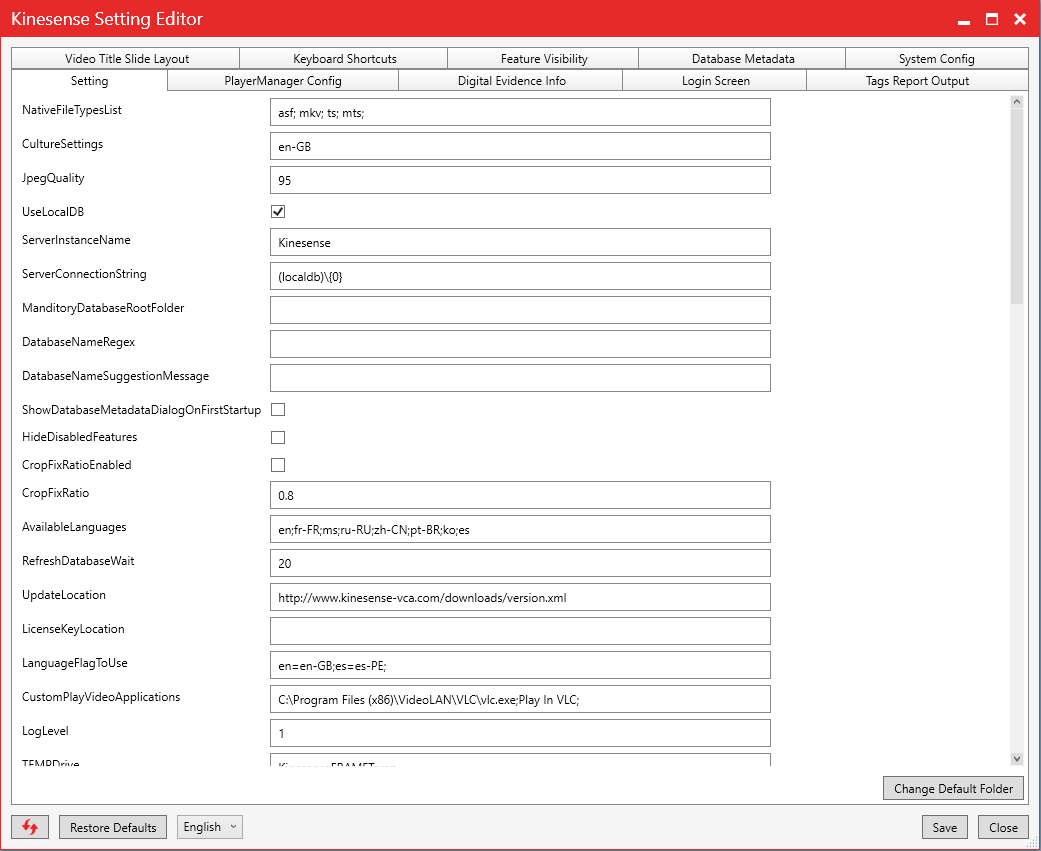The width and height of the screenshot is (1041, 851).
Task: Open the Feature Visibility tab
Action: click(544, 59)
